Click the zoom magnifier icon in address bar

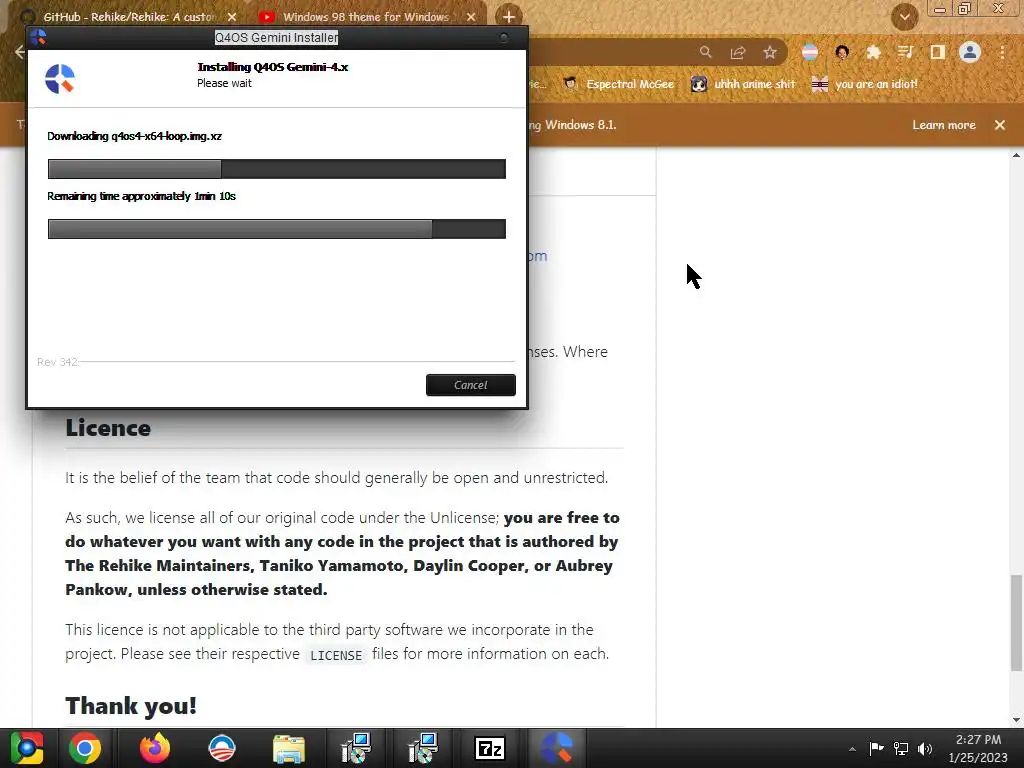point(705,52)
